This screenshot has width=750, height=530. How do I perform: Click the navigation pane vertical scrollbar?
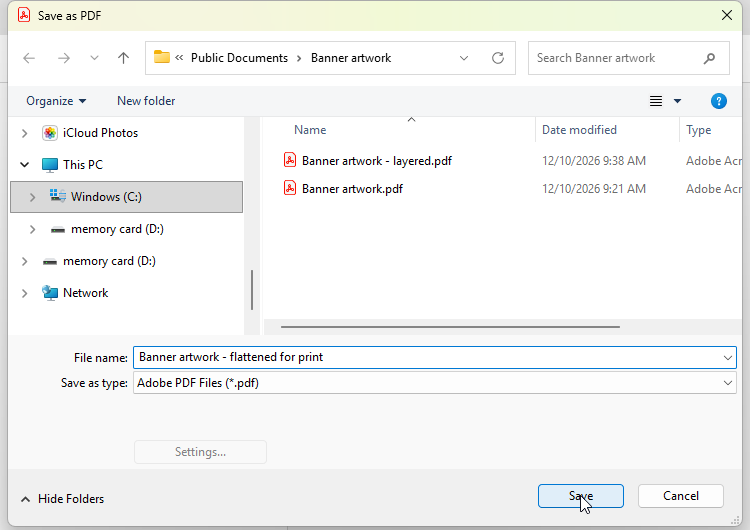[252, 290]
